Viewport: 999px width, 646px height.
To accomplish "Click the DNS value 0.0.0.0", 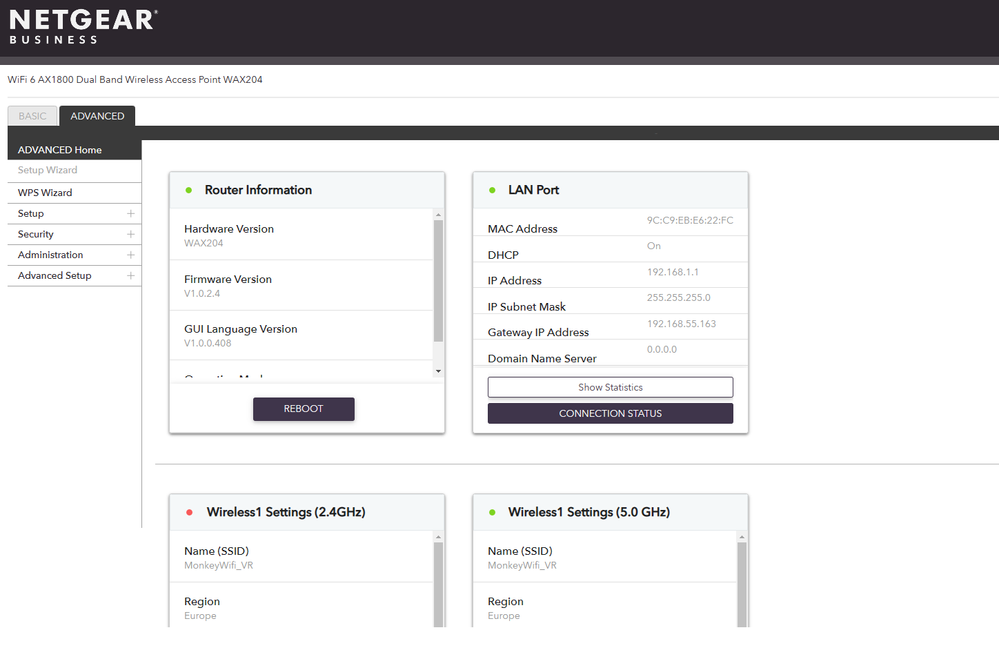I will coord(662,349).
